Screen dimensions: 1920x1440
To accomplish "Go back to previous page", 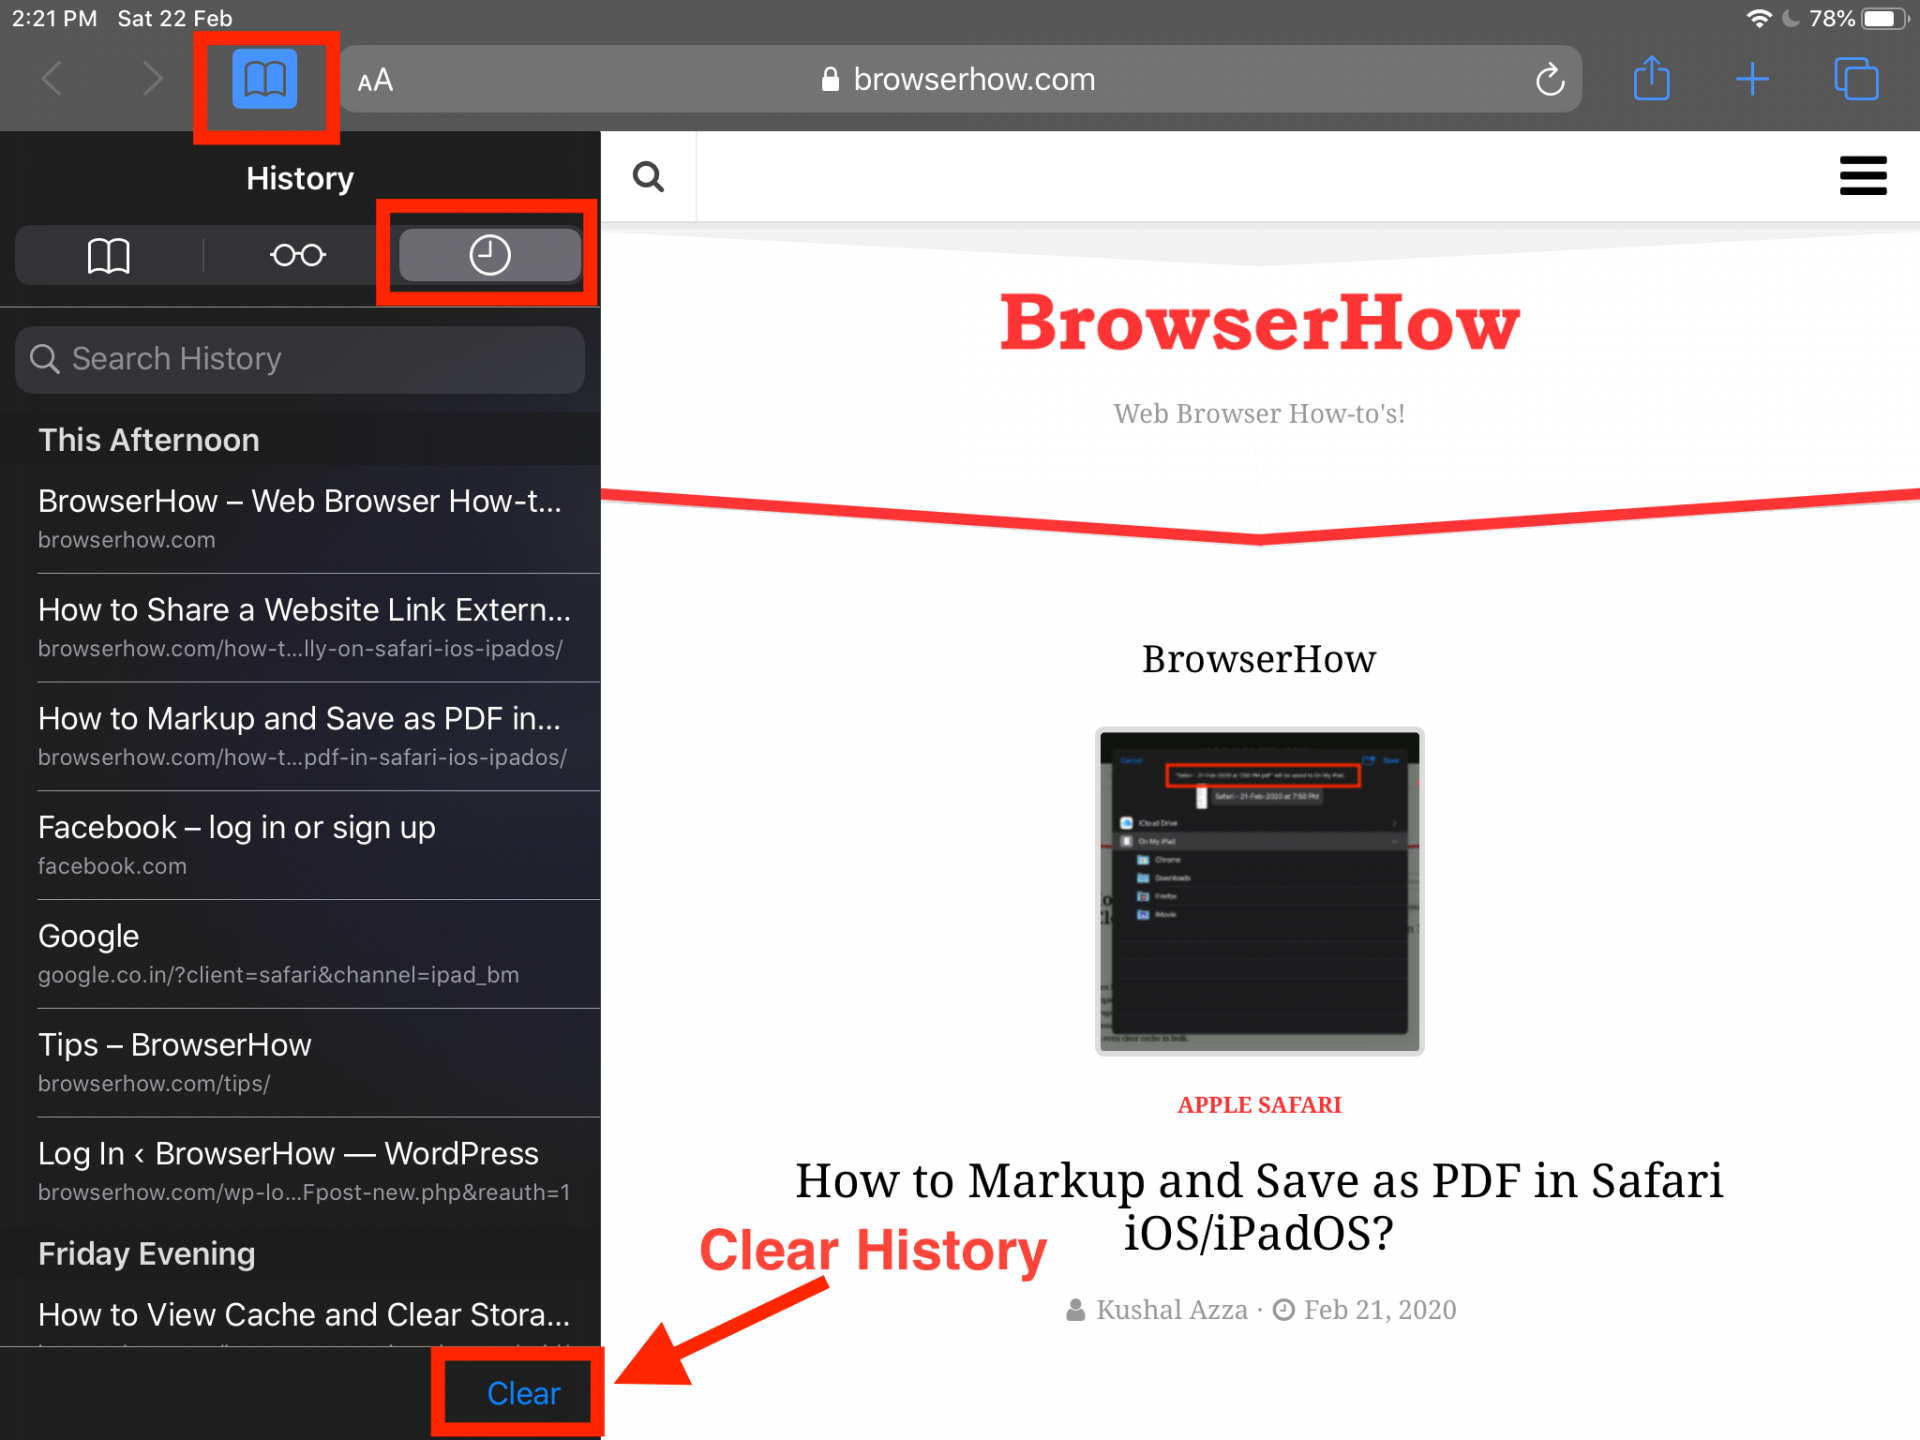I will 52,79.
